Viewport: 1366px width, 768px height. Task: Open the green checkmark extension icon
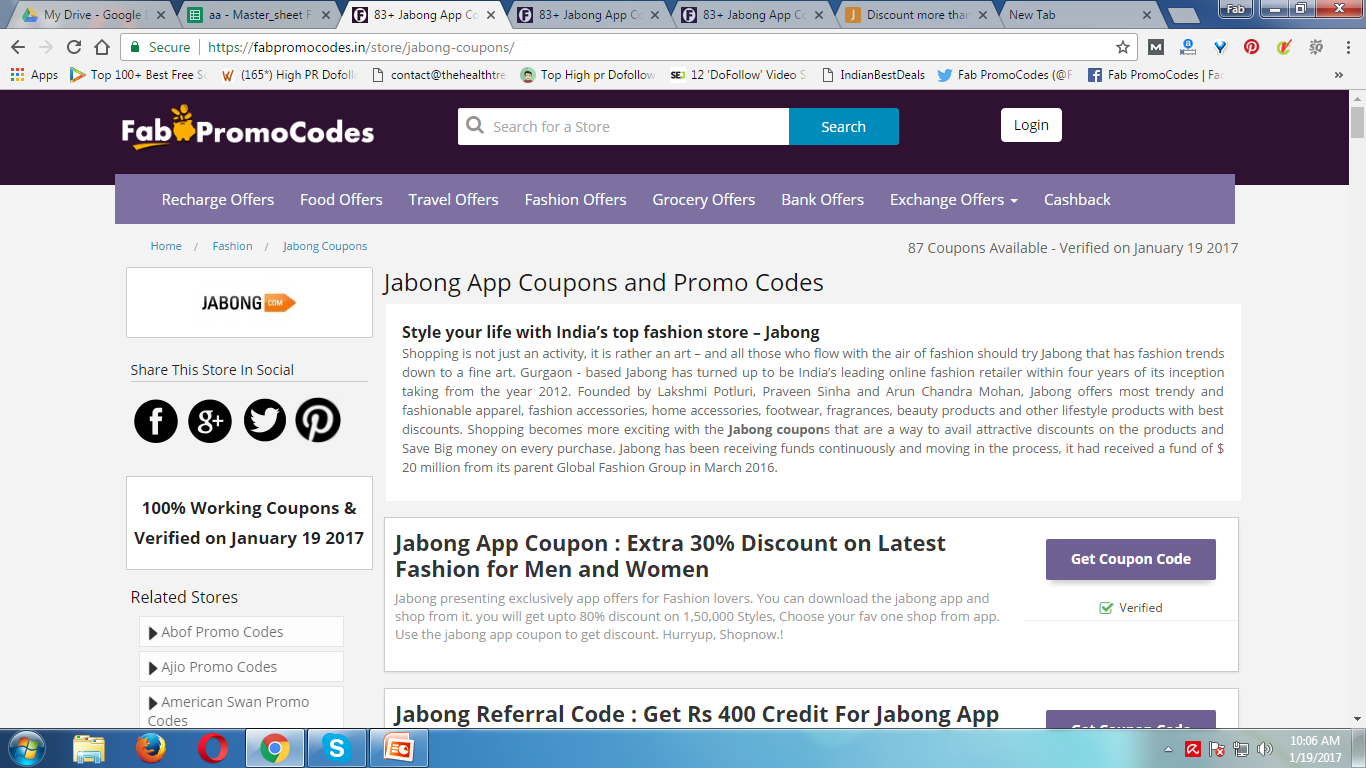pyautogui.click(x=1284, y=47)
